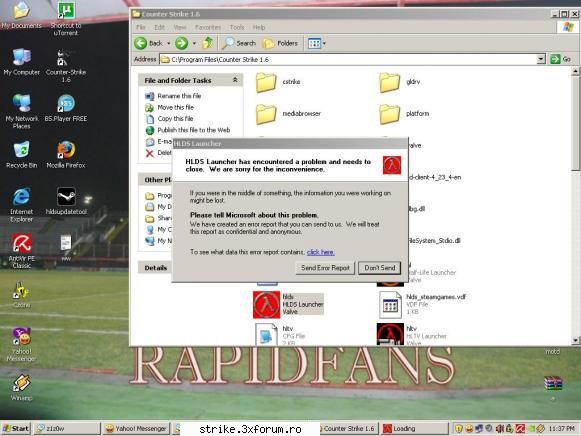Expand the address bar dropdown arrow

point(541,59)
